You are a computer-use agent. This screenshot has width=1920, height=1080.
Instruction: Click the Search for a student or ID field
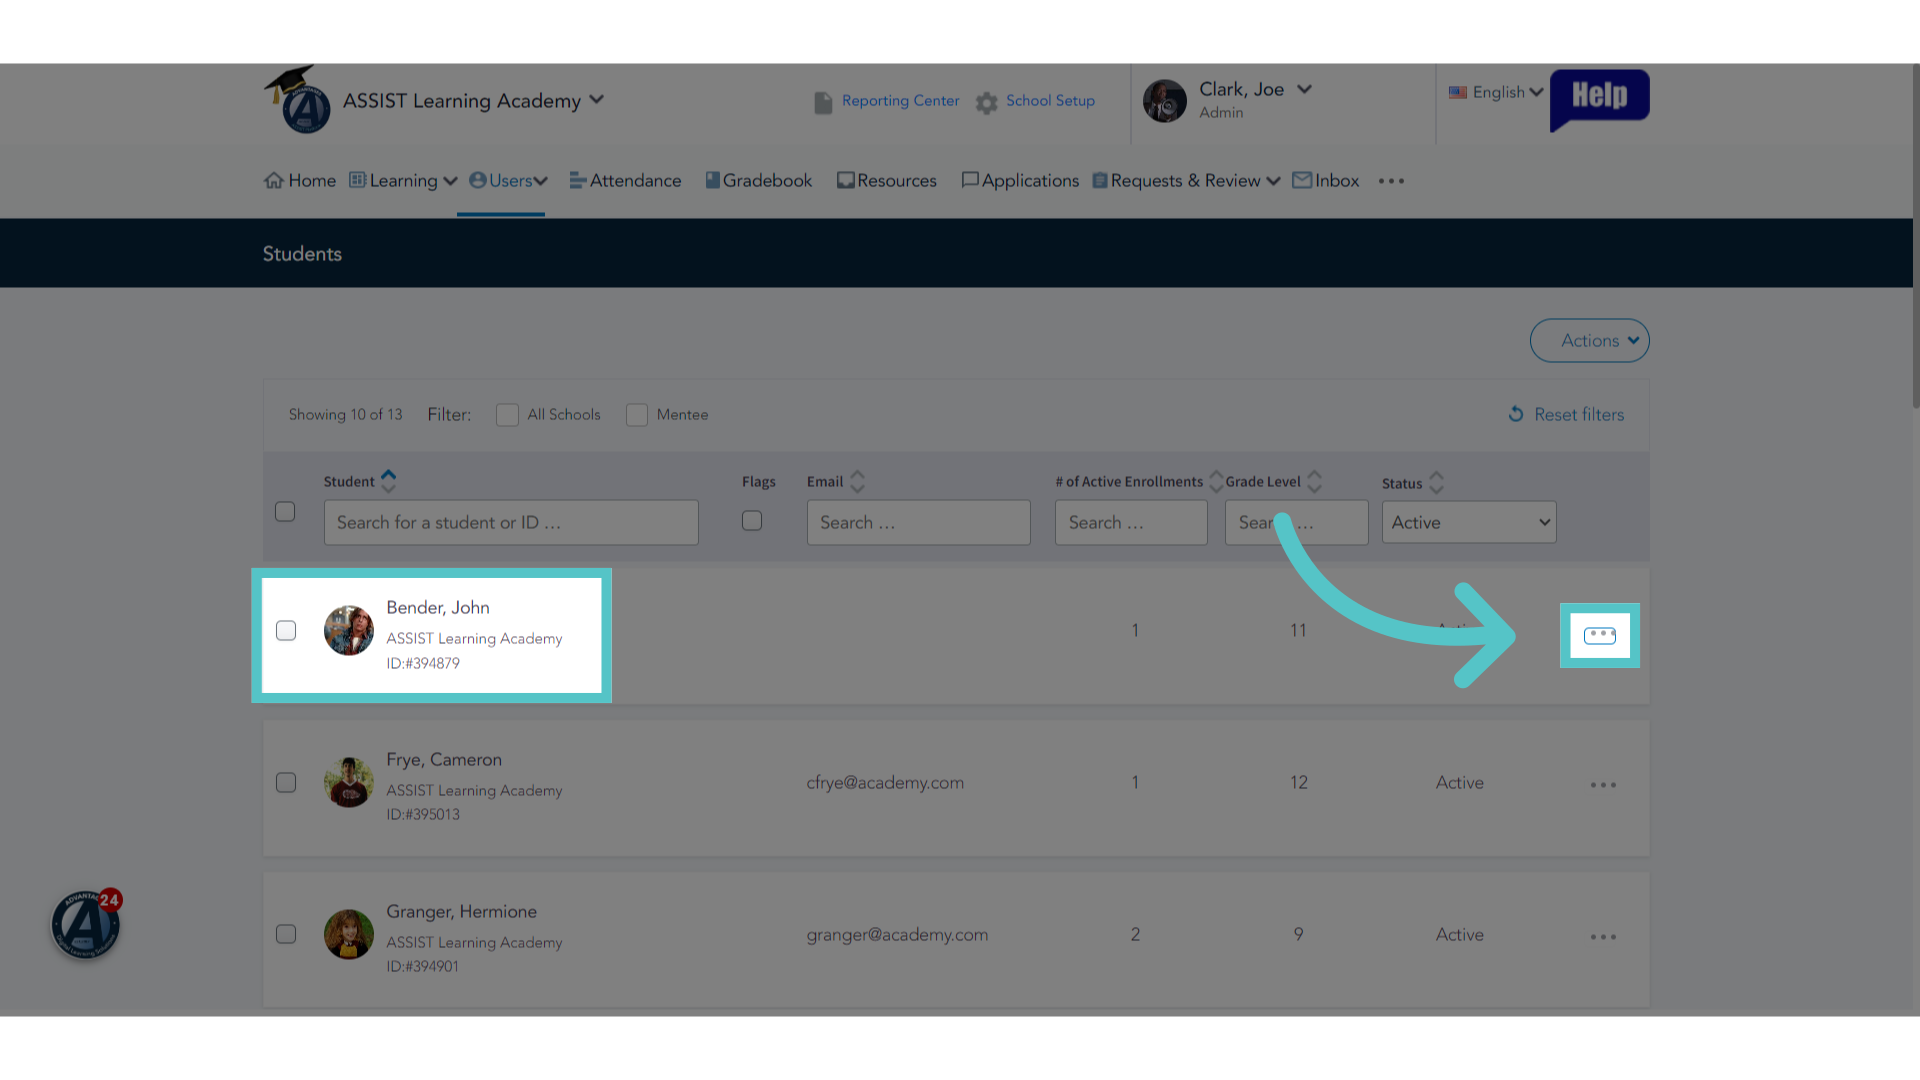(x=511, y=522)
